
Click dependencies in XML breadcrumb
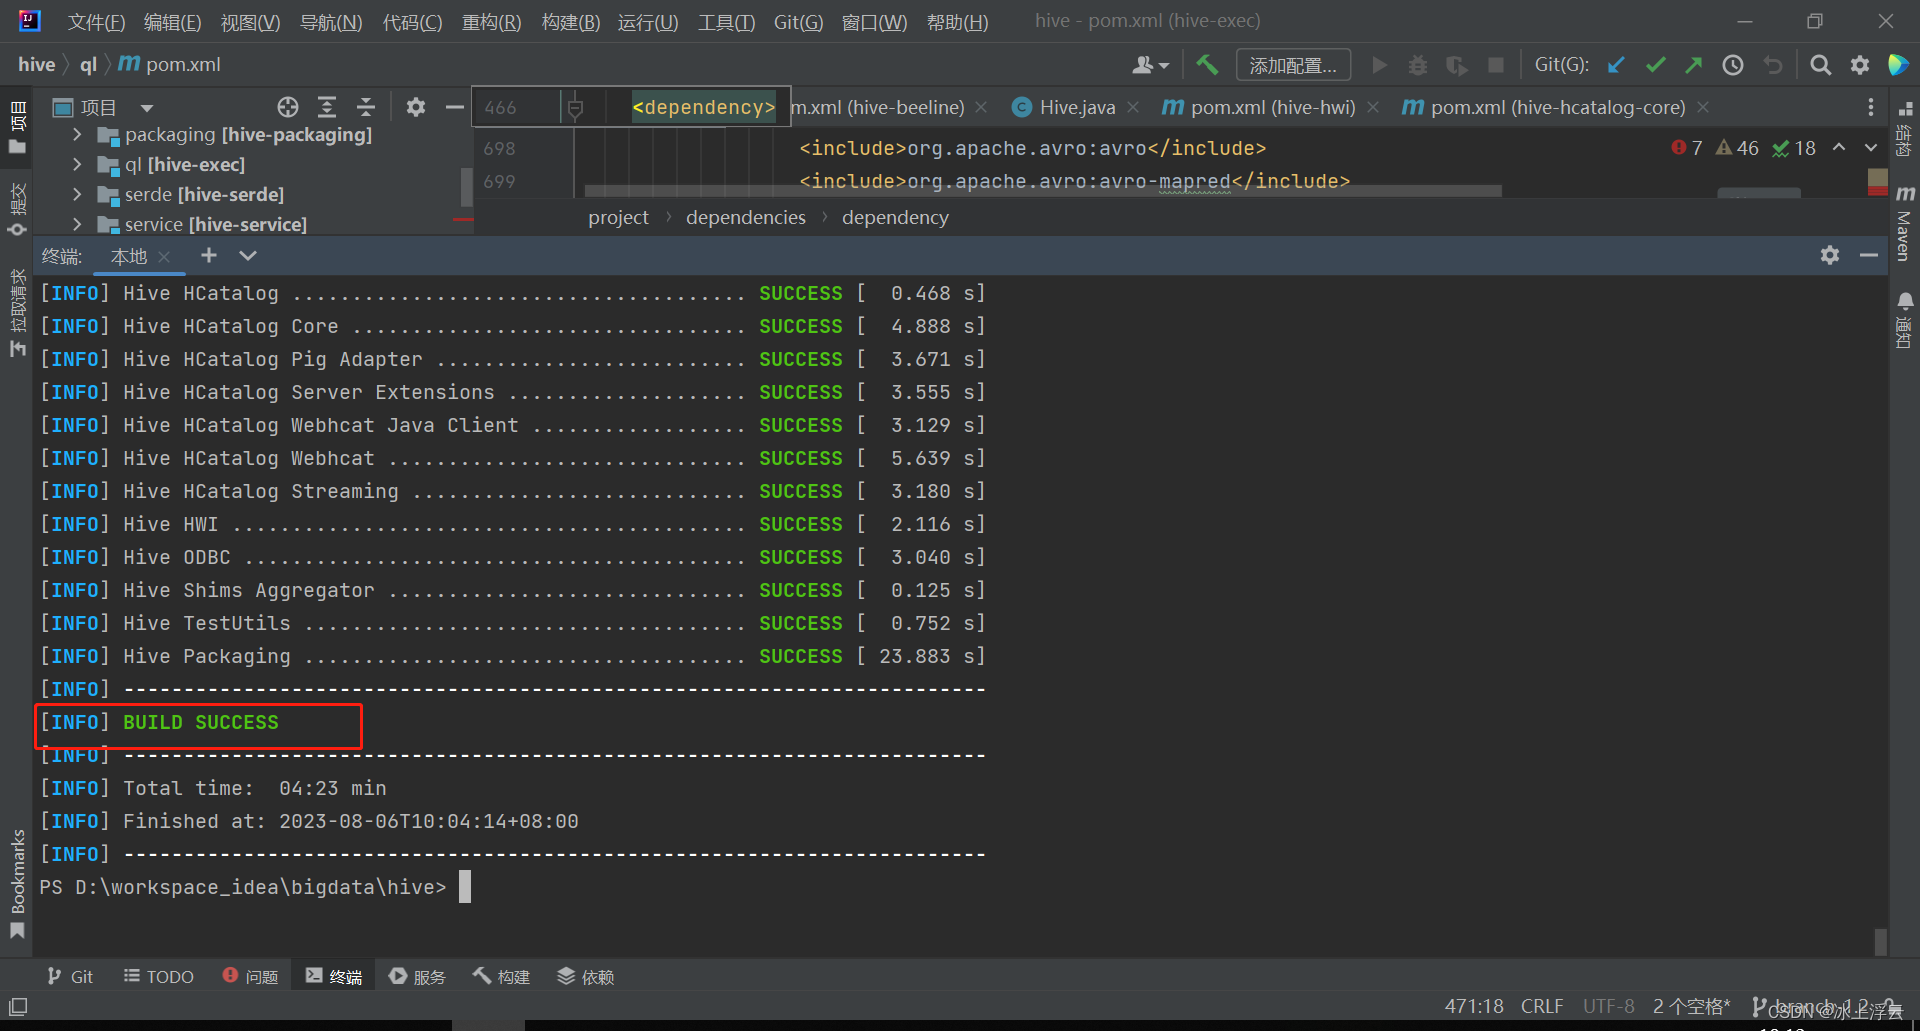pyautogui.click(x=745, y=217)
